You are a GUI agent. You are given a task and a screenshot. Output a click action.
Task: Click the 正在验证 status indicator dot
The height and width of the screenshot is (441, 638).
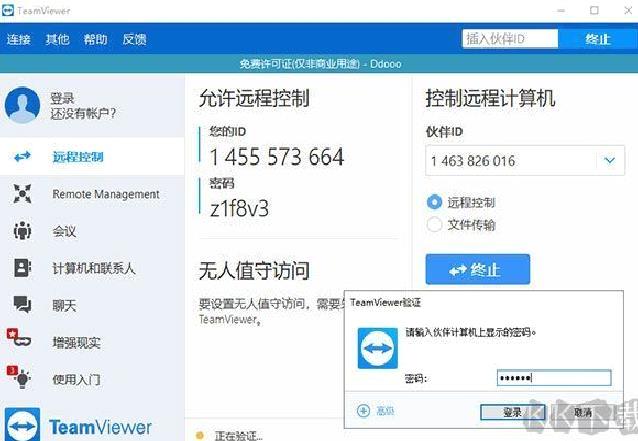(x=199, y=436)
